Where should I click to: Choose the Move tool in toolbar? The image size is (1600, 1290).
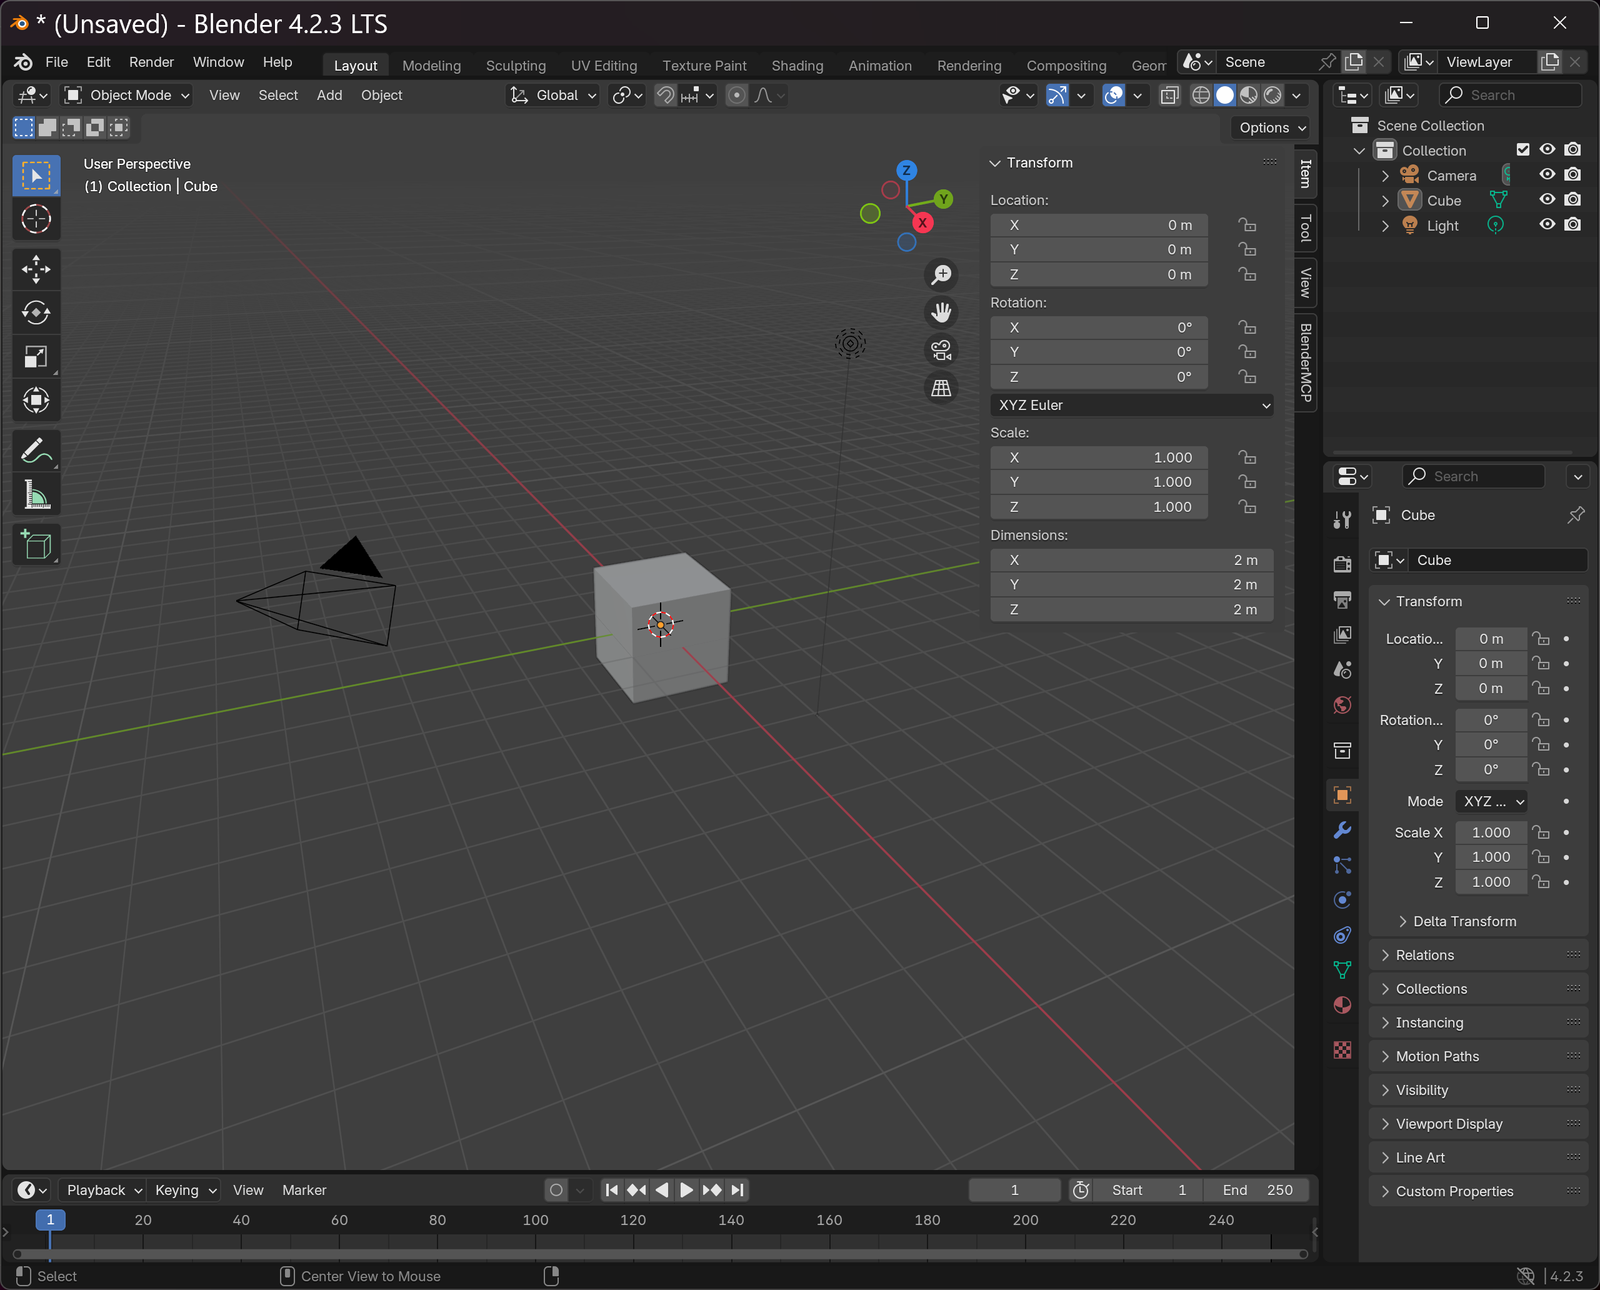(x=36, y=269)
